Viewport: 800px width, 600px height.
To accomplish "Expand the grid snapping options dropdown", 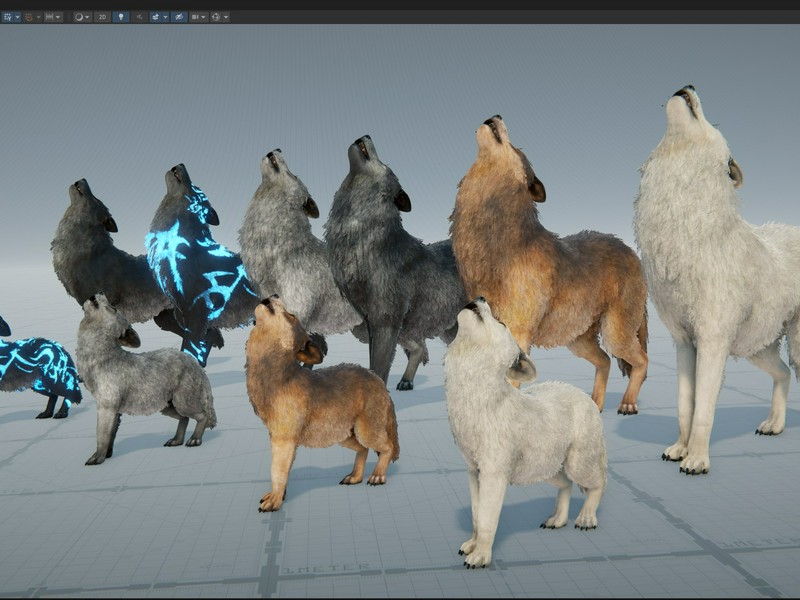I will (x=39, y=17).
